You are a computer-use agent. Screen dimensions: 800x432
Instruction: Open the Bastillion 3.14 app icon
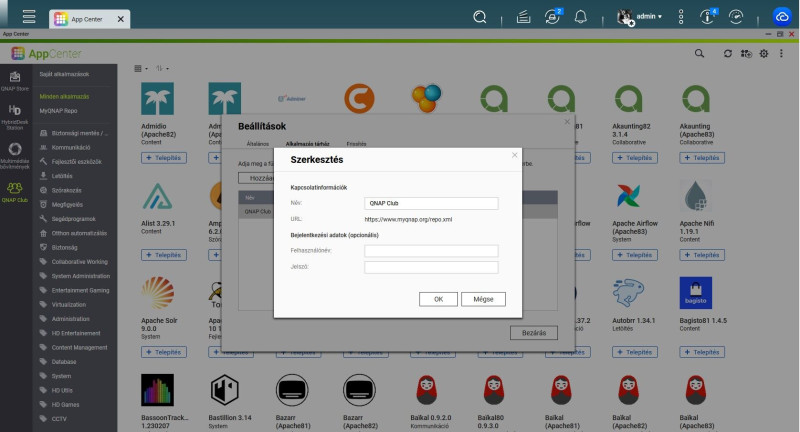click(224, 390)
